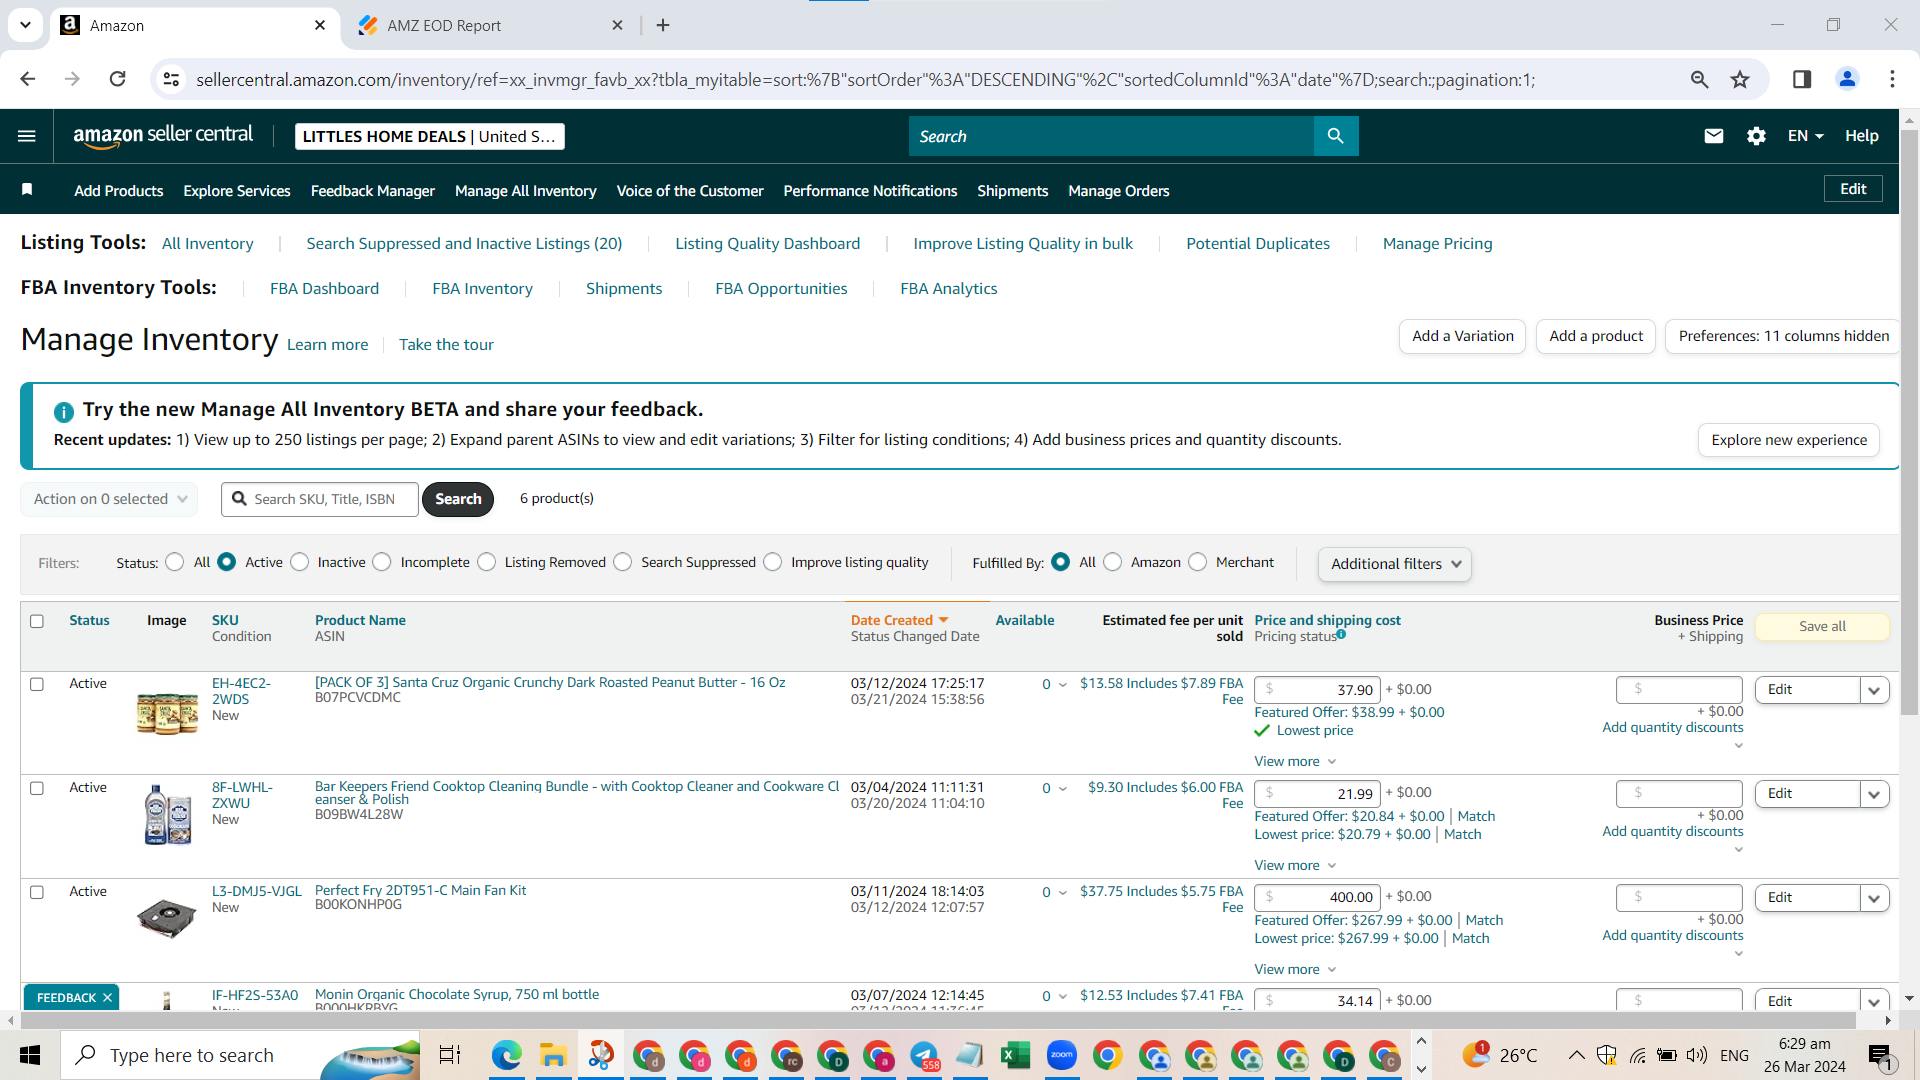This screenshot has width=1920, height=1080.
Task: Open a new browser tab
Action: [663, 25]
